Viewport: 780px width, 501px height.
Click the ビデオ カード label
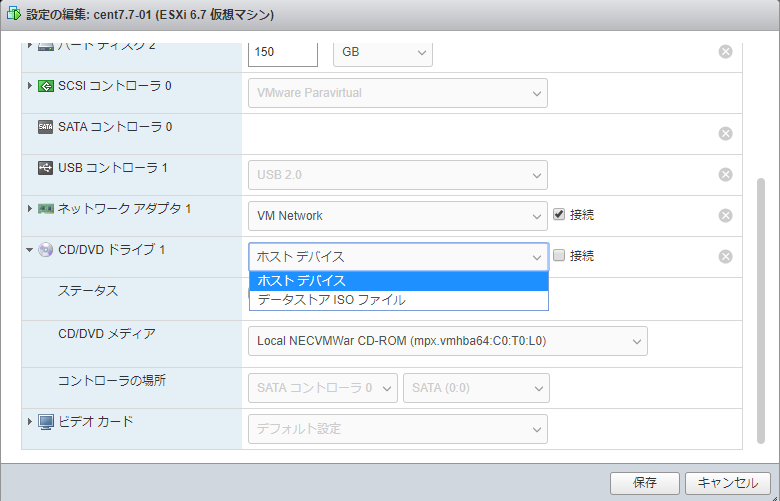click(x=96, y=422)
